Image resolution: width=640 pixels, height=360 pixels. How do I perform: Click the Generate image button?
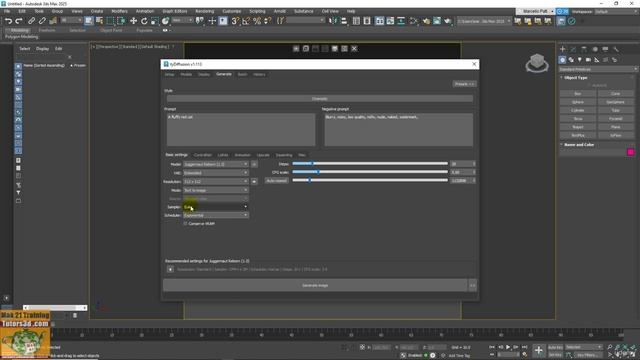click(315, 285)
